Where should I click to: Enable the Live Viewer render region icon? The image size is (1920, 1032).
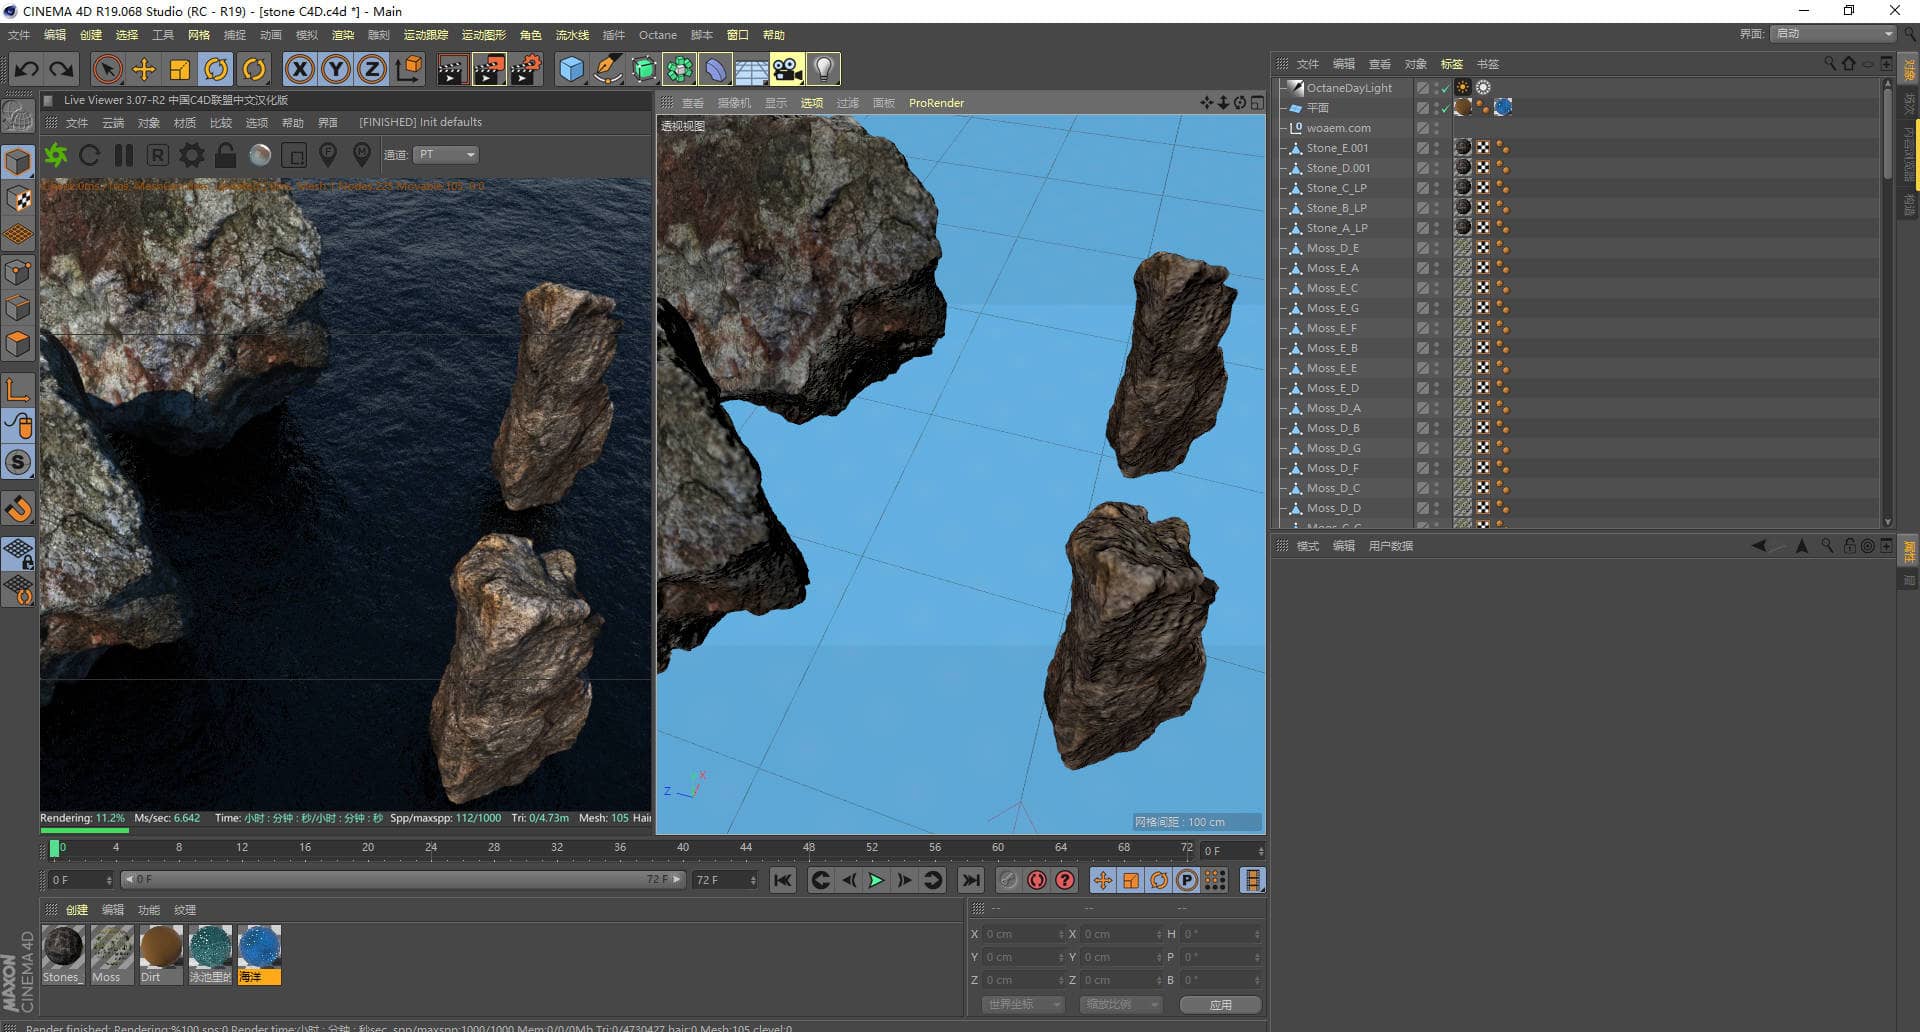point(294,155)
